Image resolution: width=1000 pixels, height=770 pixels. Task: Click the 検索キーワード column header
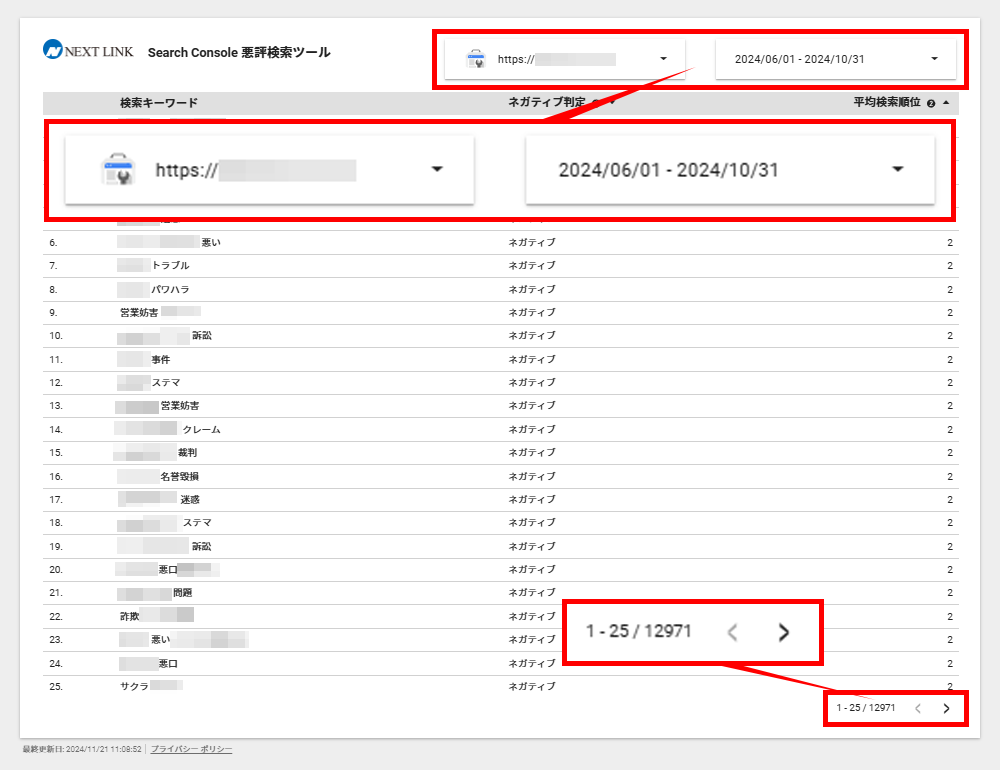[x=158, y=103]
